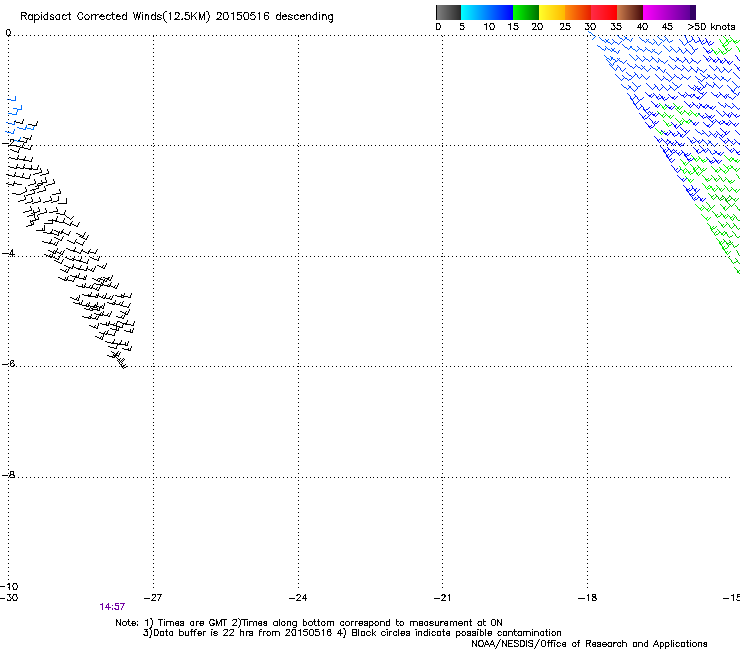Viewport: 740px width, 650px height.
Task: Click the -4 latitude axis label
Action: point(8,253)
